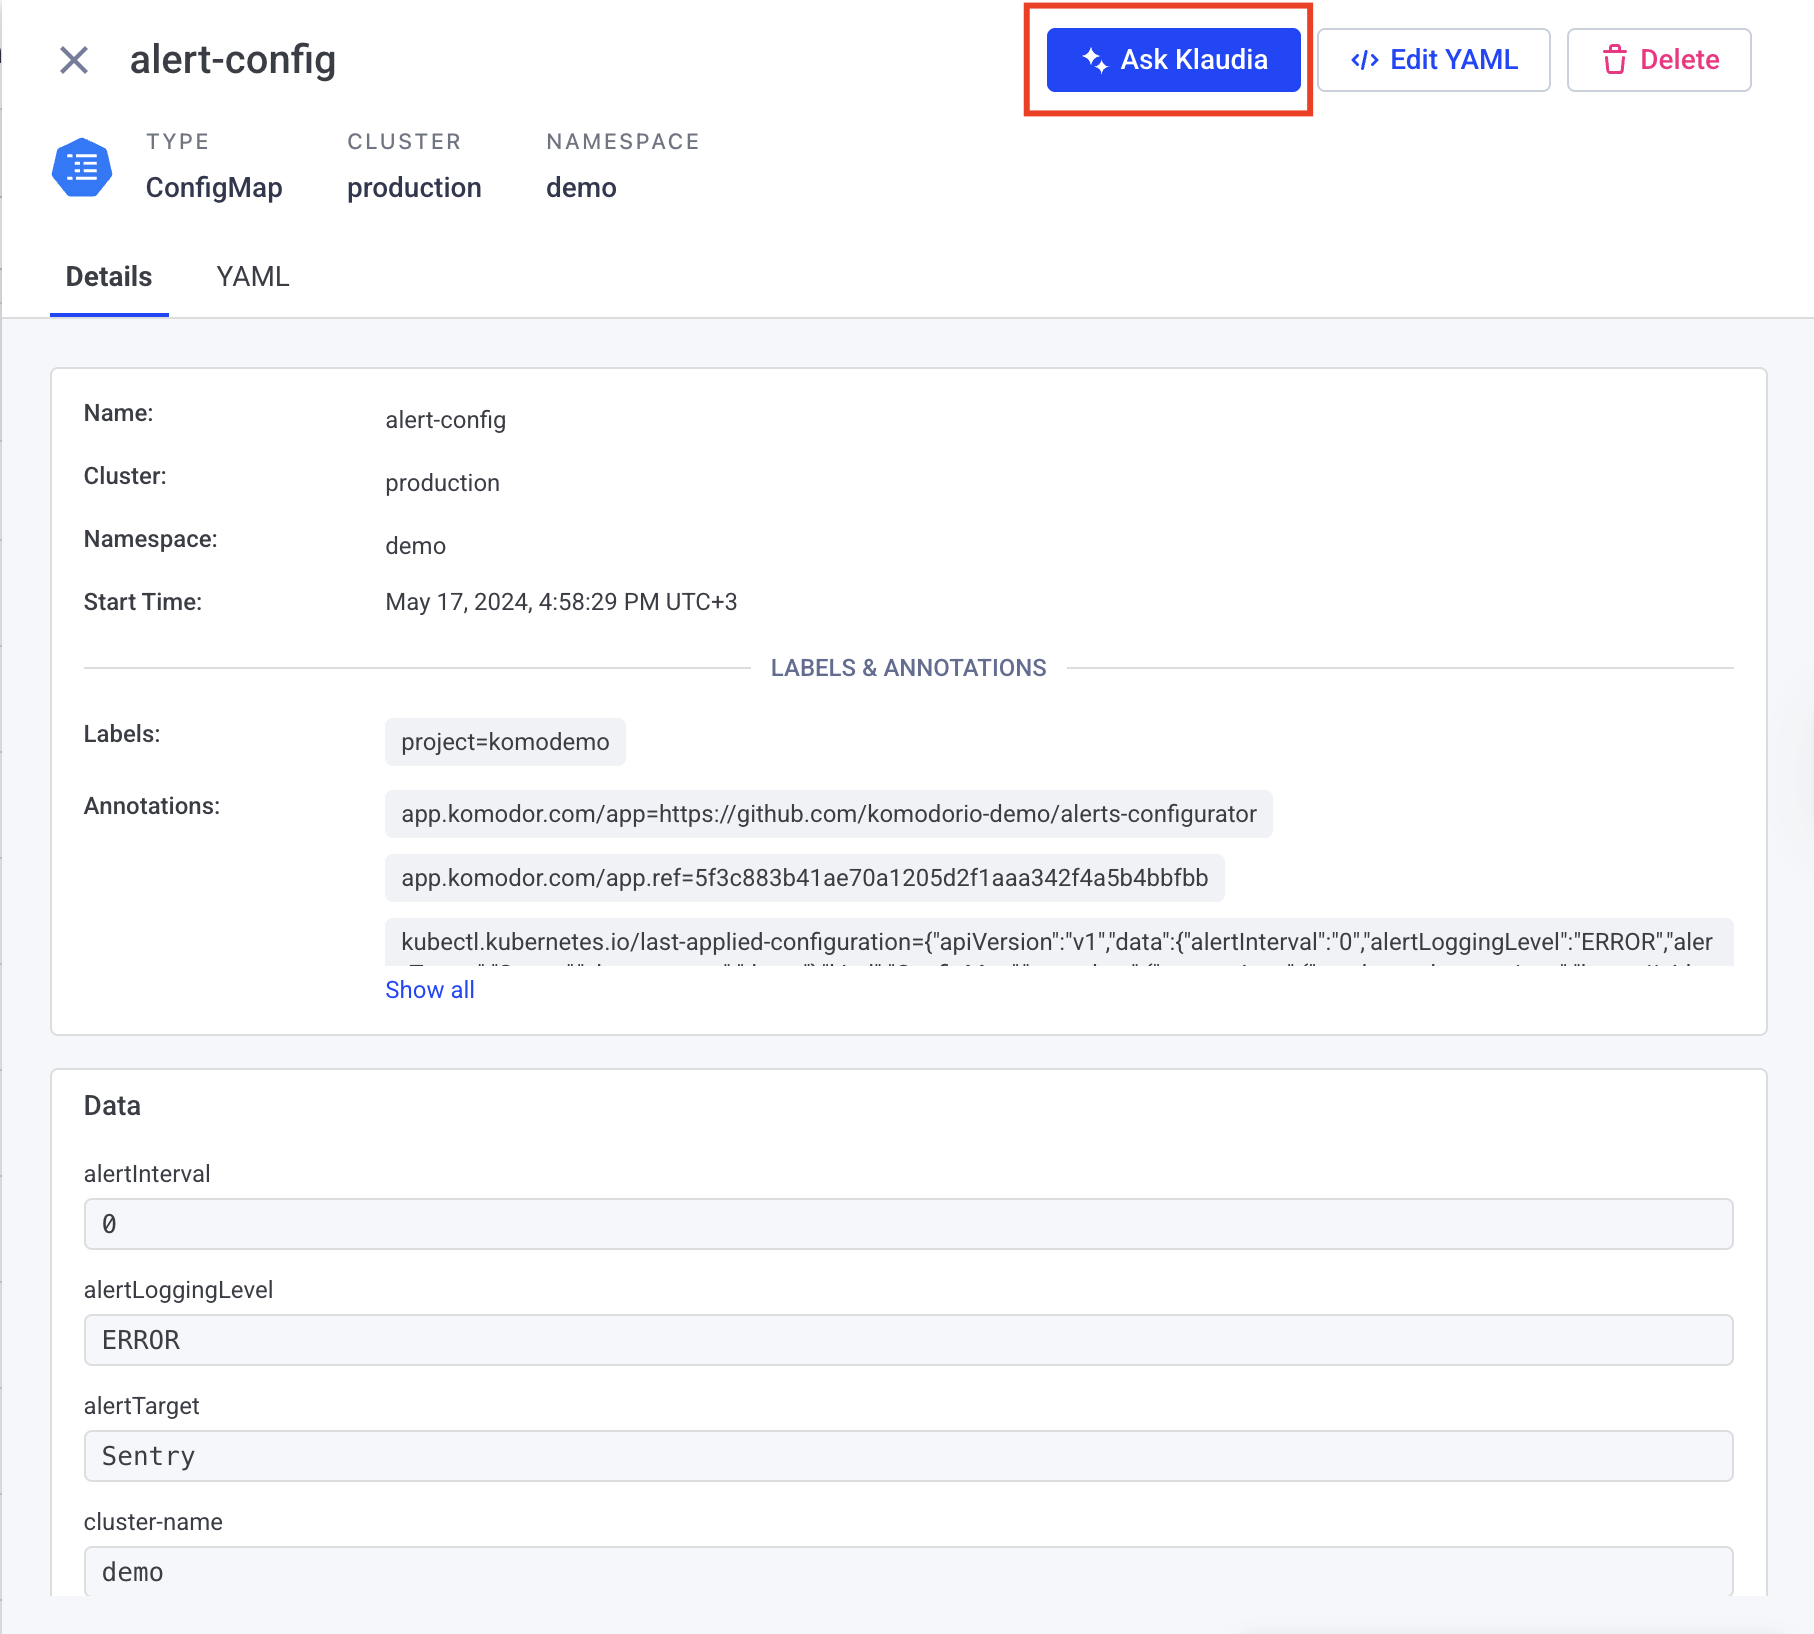Click the alertLoggingLevel ERROR field

pyautogui.click(x=907, y=1340)
